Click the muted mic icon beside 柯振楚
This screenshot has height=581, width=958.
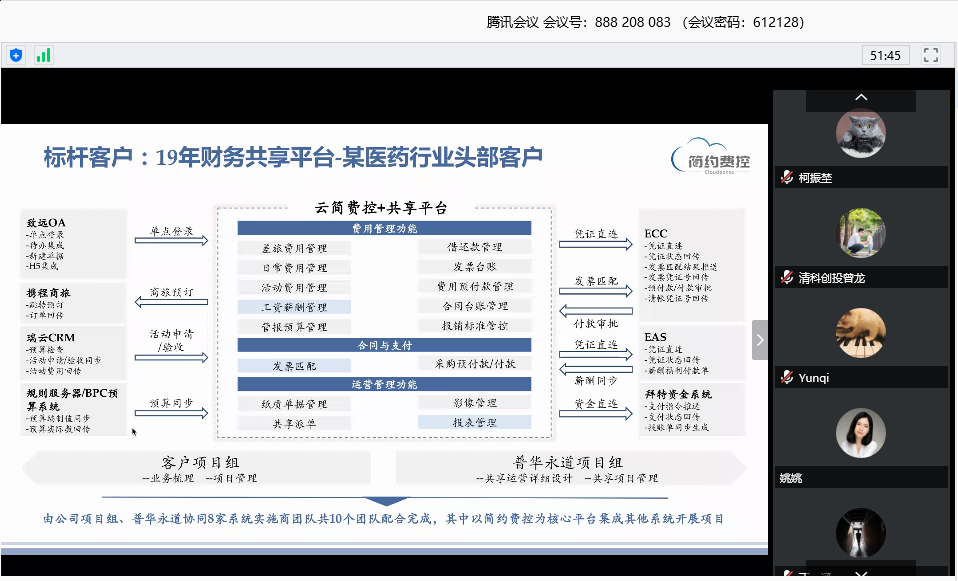788,178
